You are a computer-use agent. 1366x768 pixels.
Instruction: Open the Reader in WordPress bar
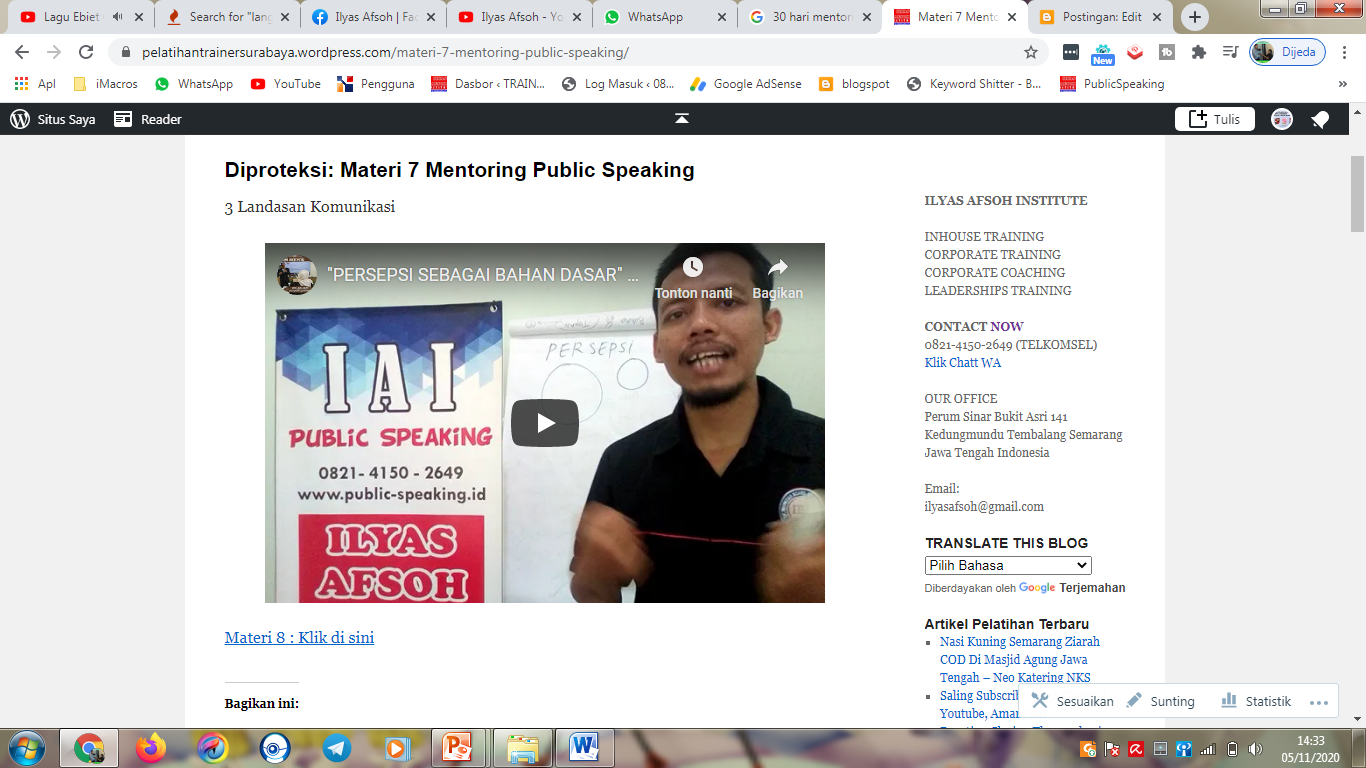pos(148,119)
